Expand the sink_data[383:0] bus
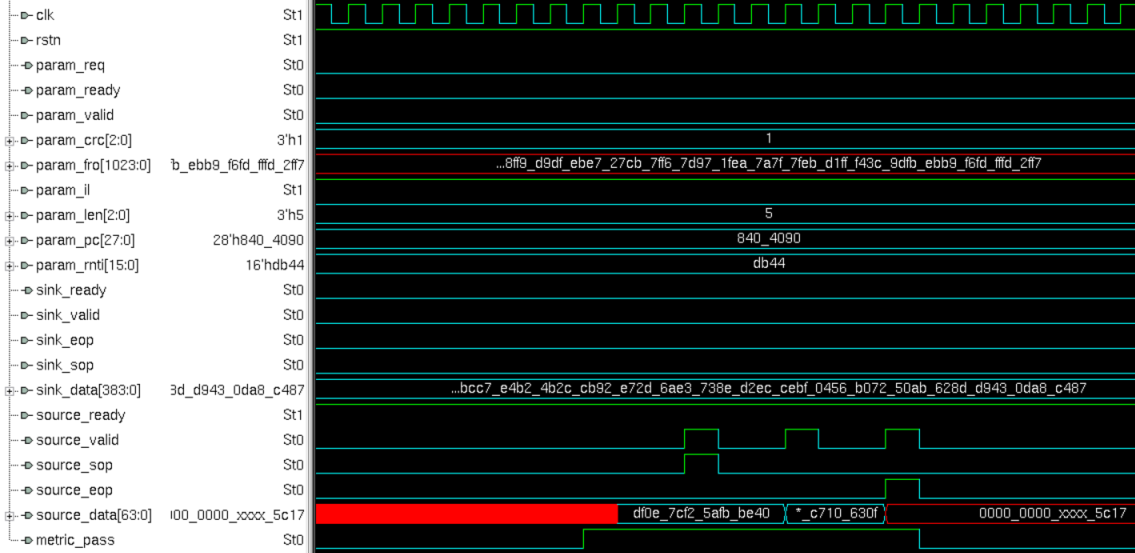The image size is (1135, 553). pyautogui.click(x=9, y=390)
